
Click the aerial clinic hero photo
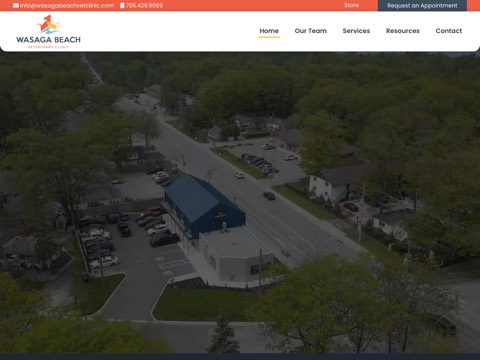tap(240, 203)
